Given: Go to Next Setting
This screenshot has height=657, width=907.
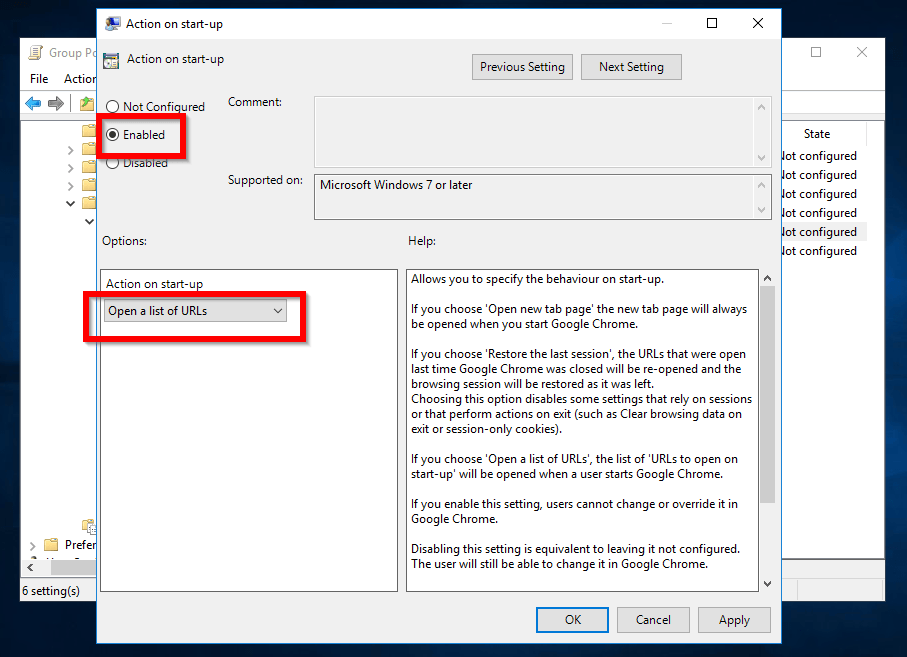Looking at the screenshot, I should (x=630, y=67).
